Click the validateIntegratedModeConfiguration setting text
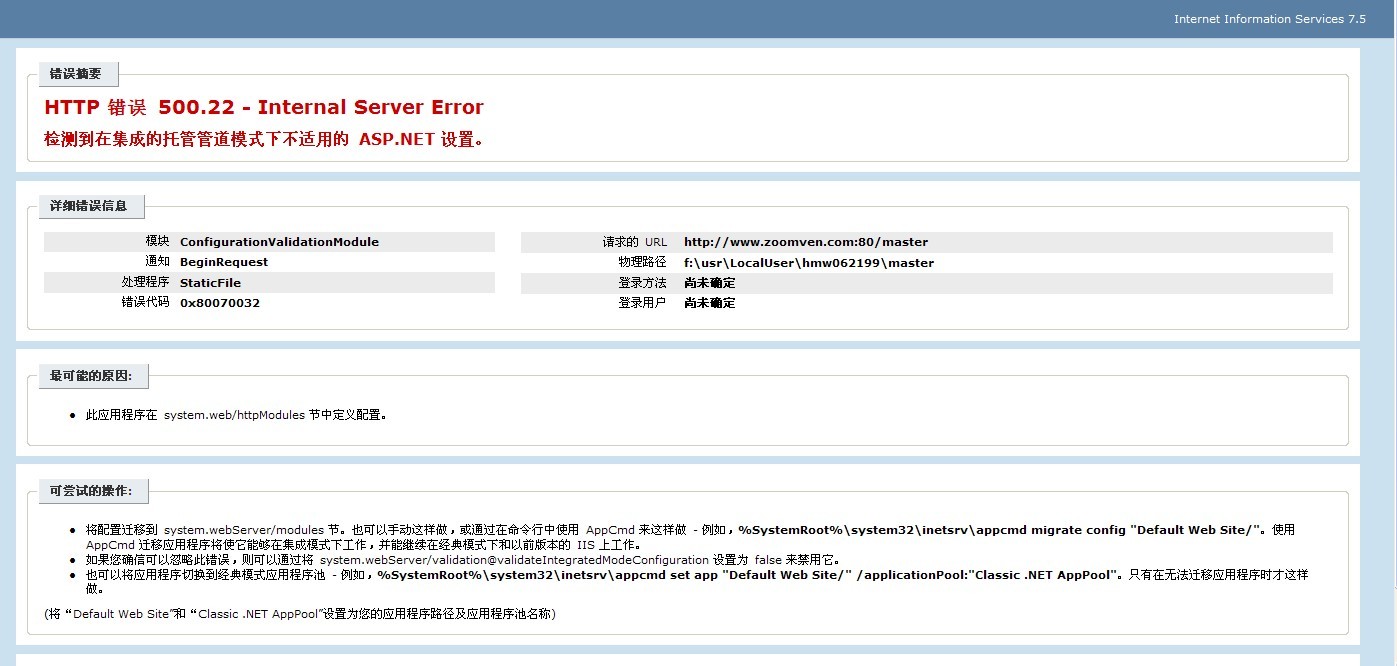The image size is (1397, 666). [x=514, y=560]
